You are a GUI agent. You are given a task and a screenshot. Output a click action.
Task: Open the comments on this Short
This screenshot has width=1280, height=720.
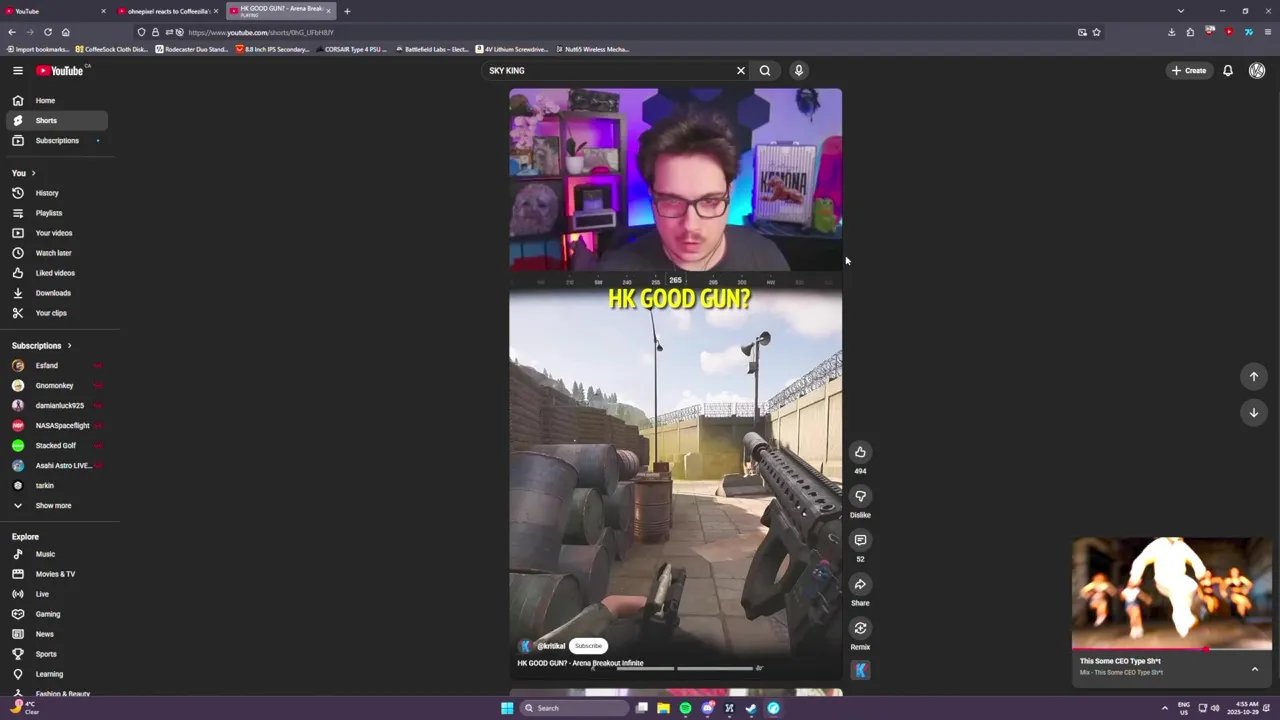tap(860, 540)
